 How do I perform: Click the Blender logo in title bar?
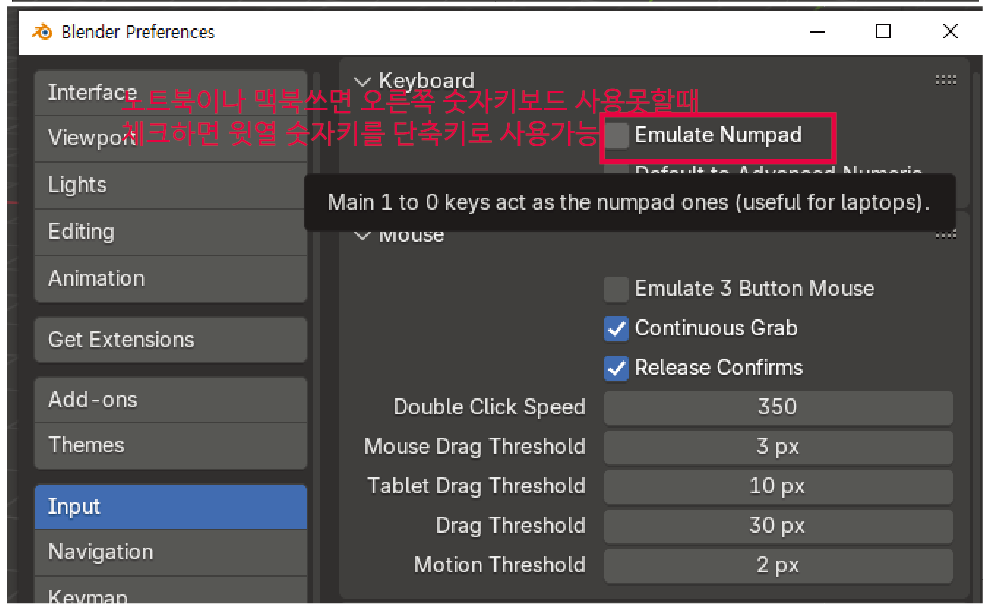click(x=42, y=31)
